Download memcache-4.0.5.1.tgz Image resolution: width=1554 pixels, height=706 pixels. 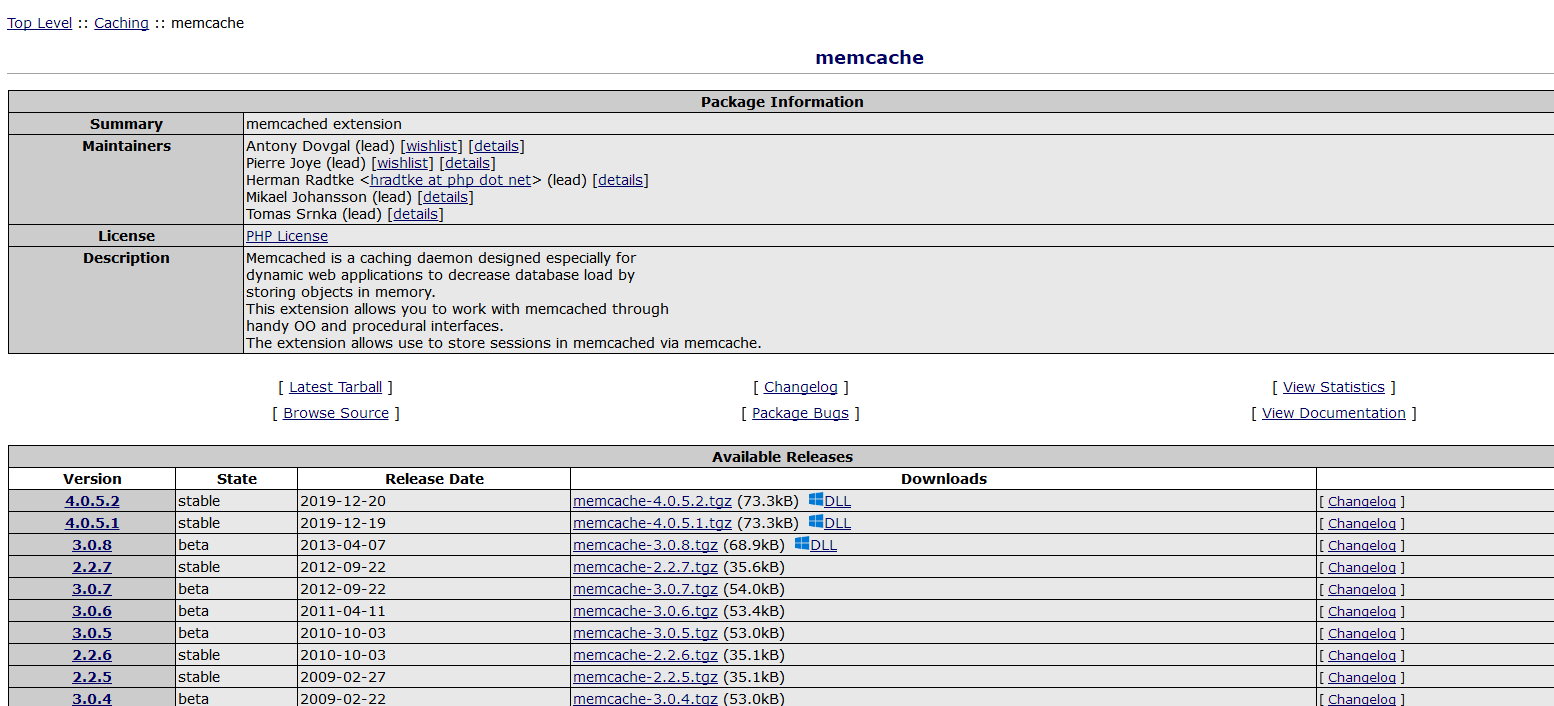(x=652, y=523)
